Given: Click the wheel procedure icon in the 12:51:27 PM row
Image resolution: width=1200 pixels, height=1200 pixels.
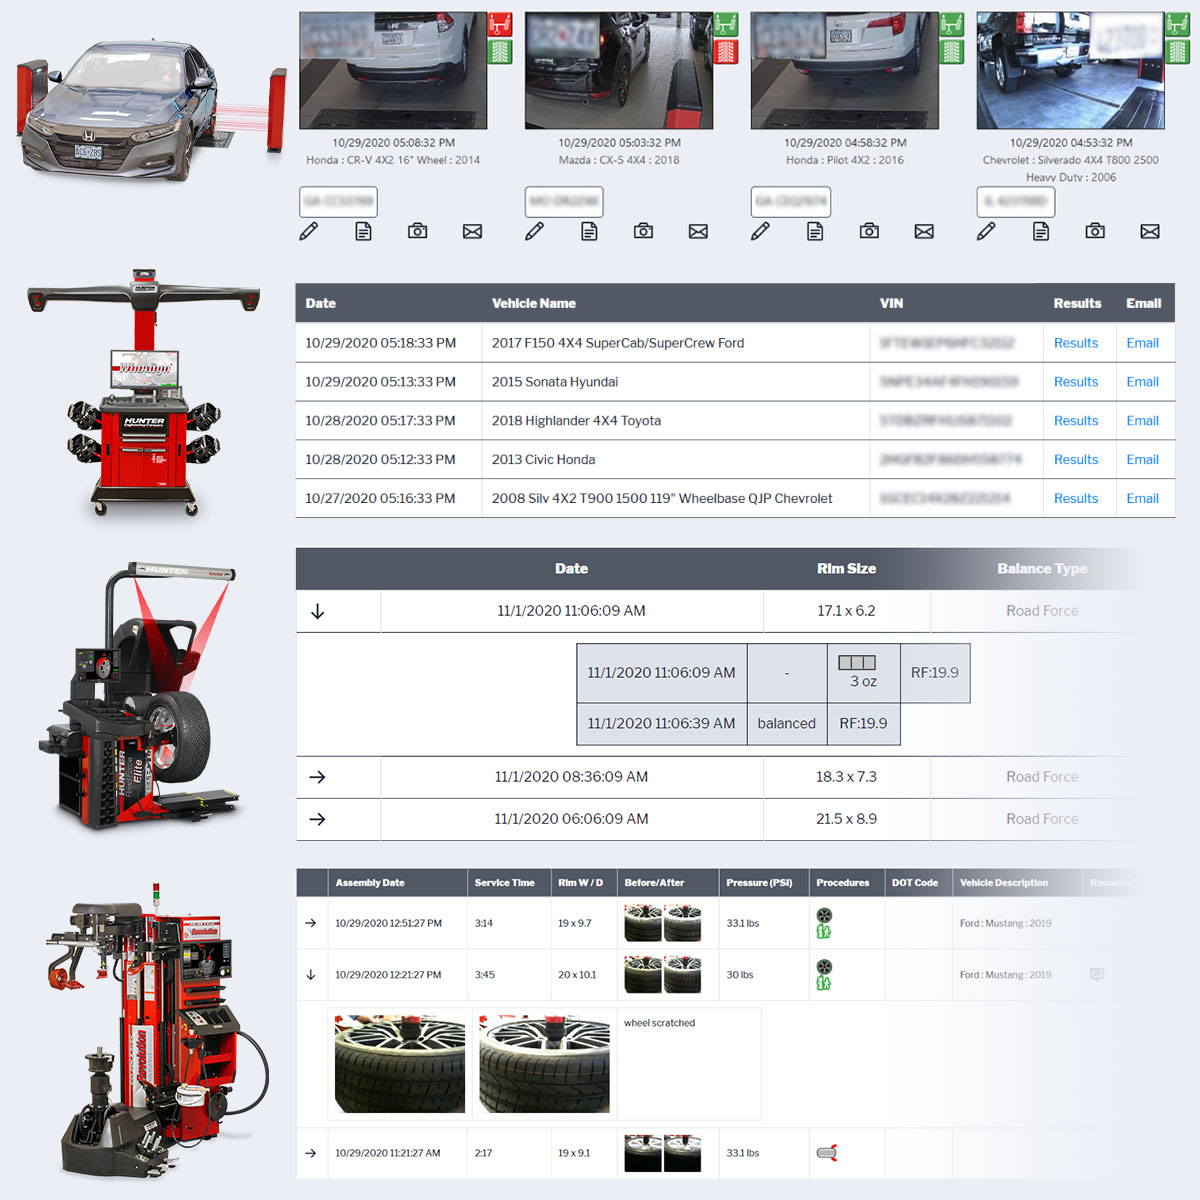Looking at the screenshot, I should click(824, 915).
